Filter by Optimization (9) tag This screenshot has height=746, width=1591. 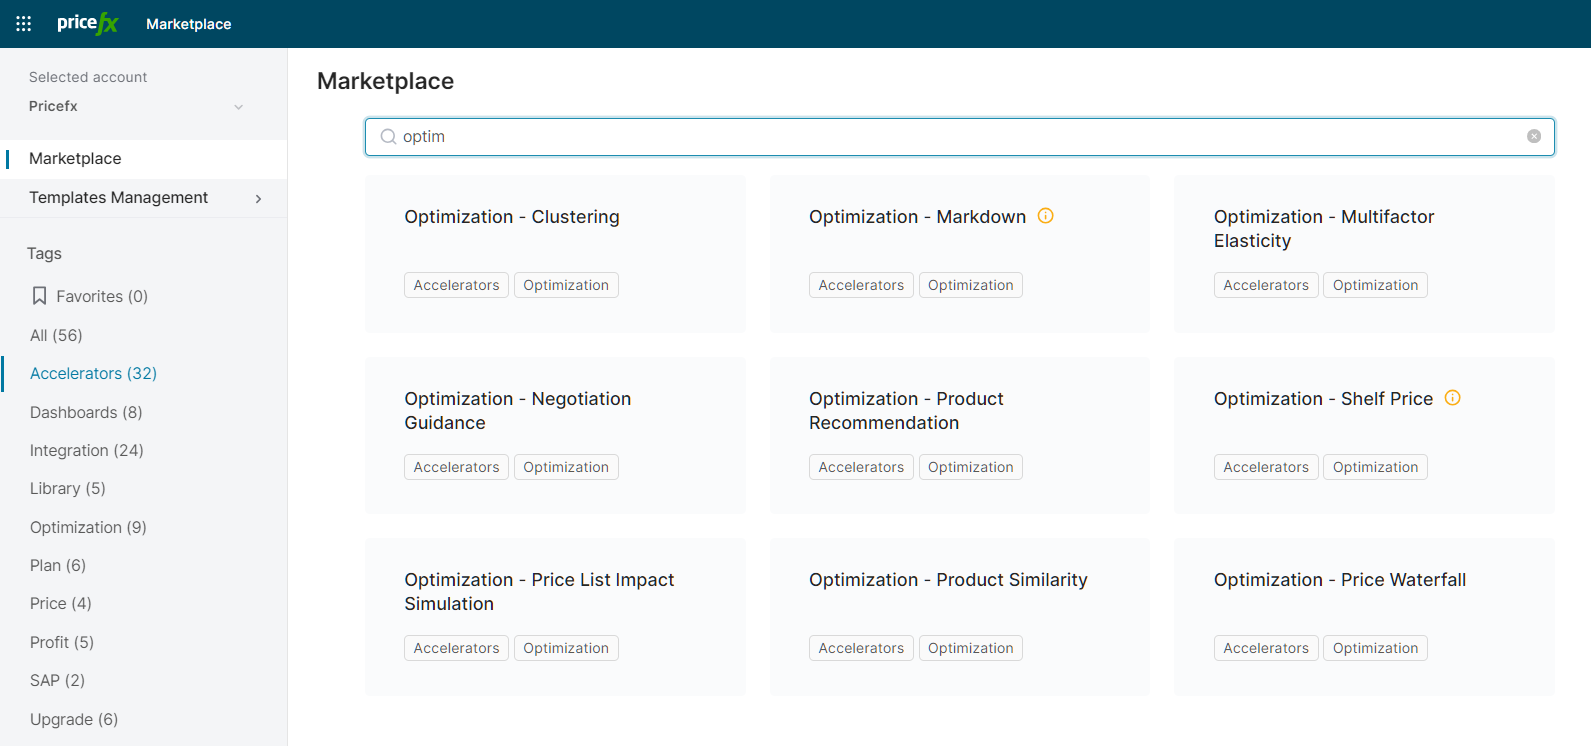(x=88, y=527)
